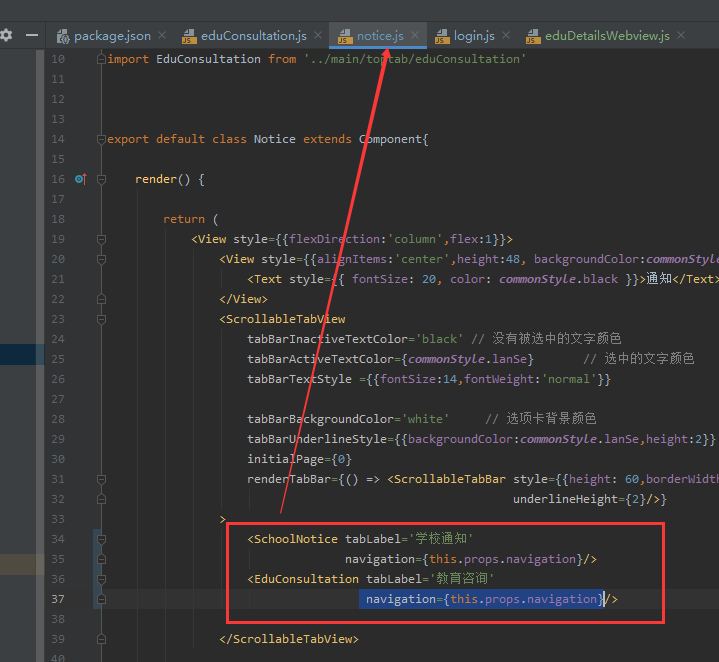Click the selected navigation prop on line 37
The image size is (719, 662).
coord(481,599)
